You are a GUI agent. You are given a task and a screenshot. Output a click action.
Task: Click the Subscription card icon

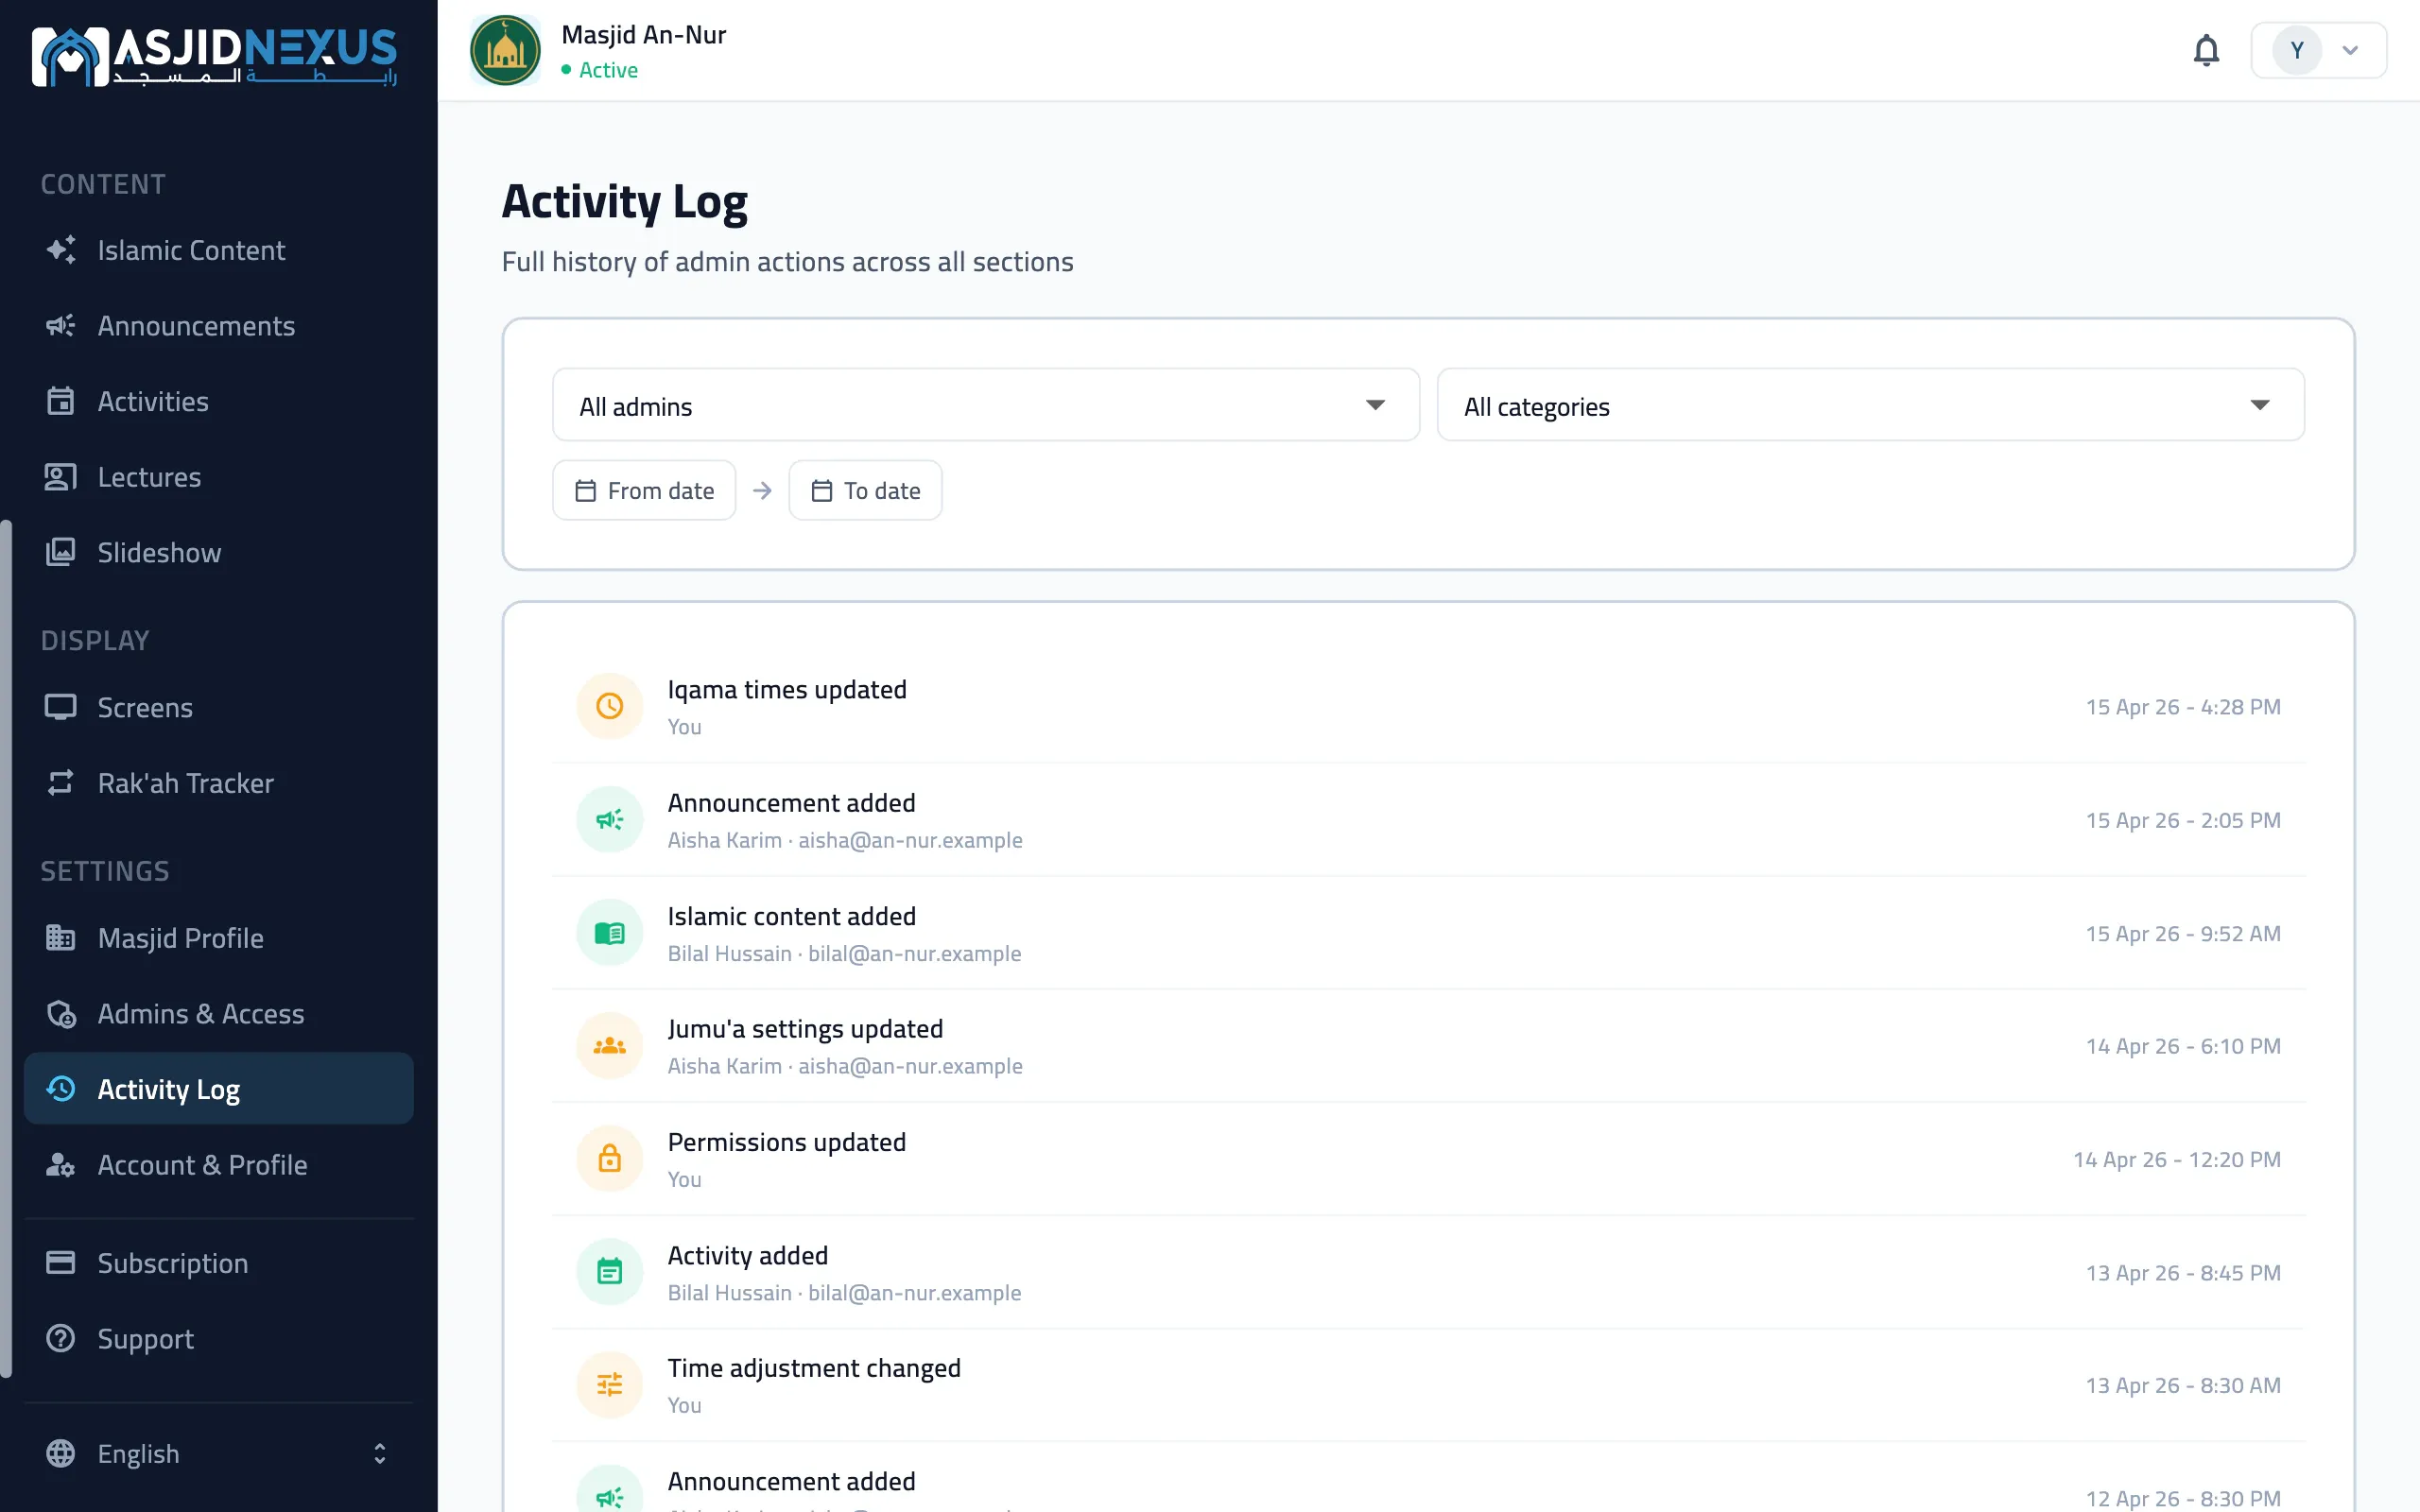[x=61, y=1263]
